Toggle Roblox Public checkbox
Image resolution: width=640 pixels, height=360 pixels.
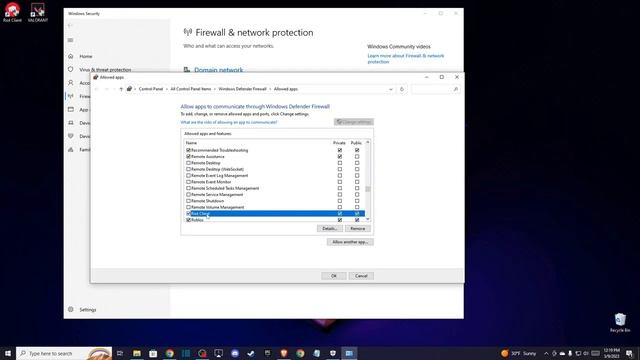357,220
